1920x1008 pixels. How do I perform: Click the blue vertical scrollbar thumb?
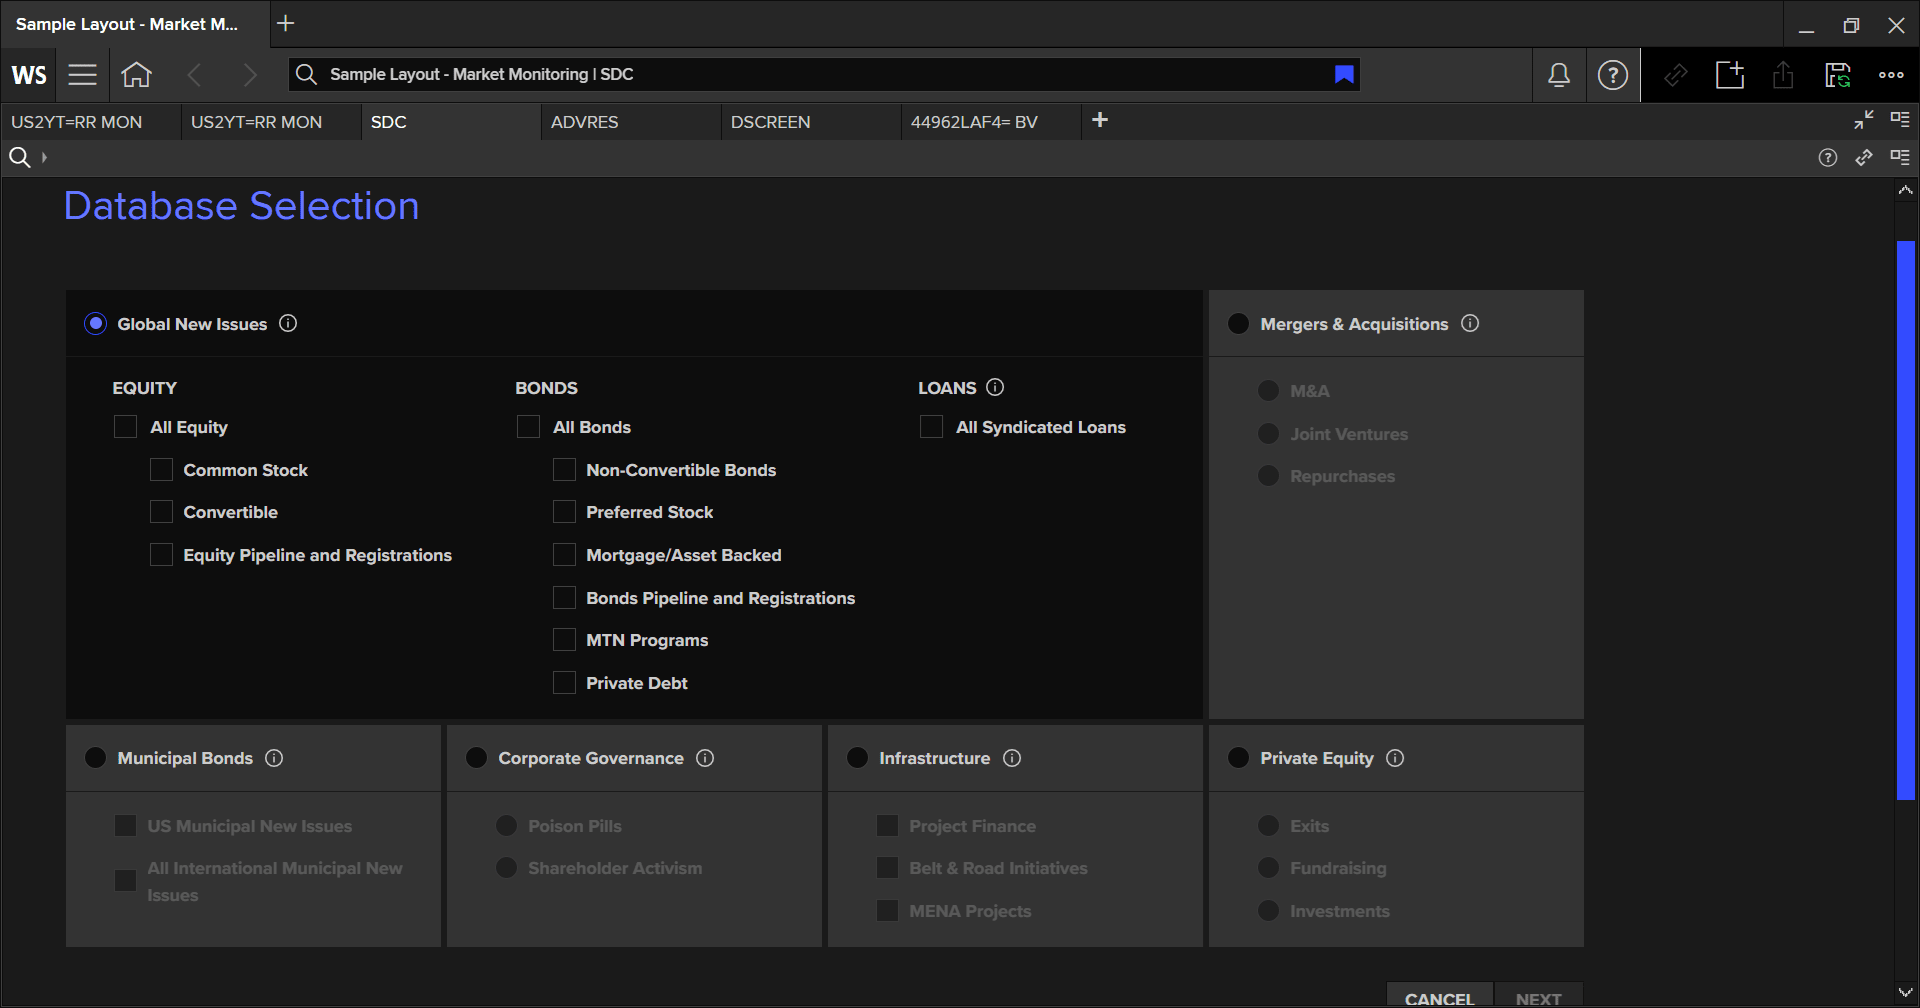(x=1905, y=520)
